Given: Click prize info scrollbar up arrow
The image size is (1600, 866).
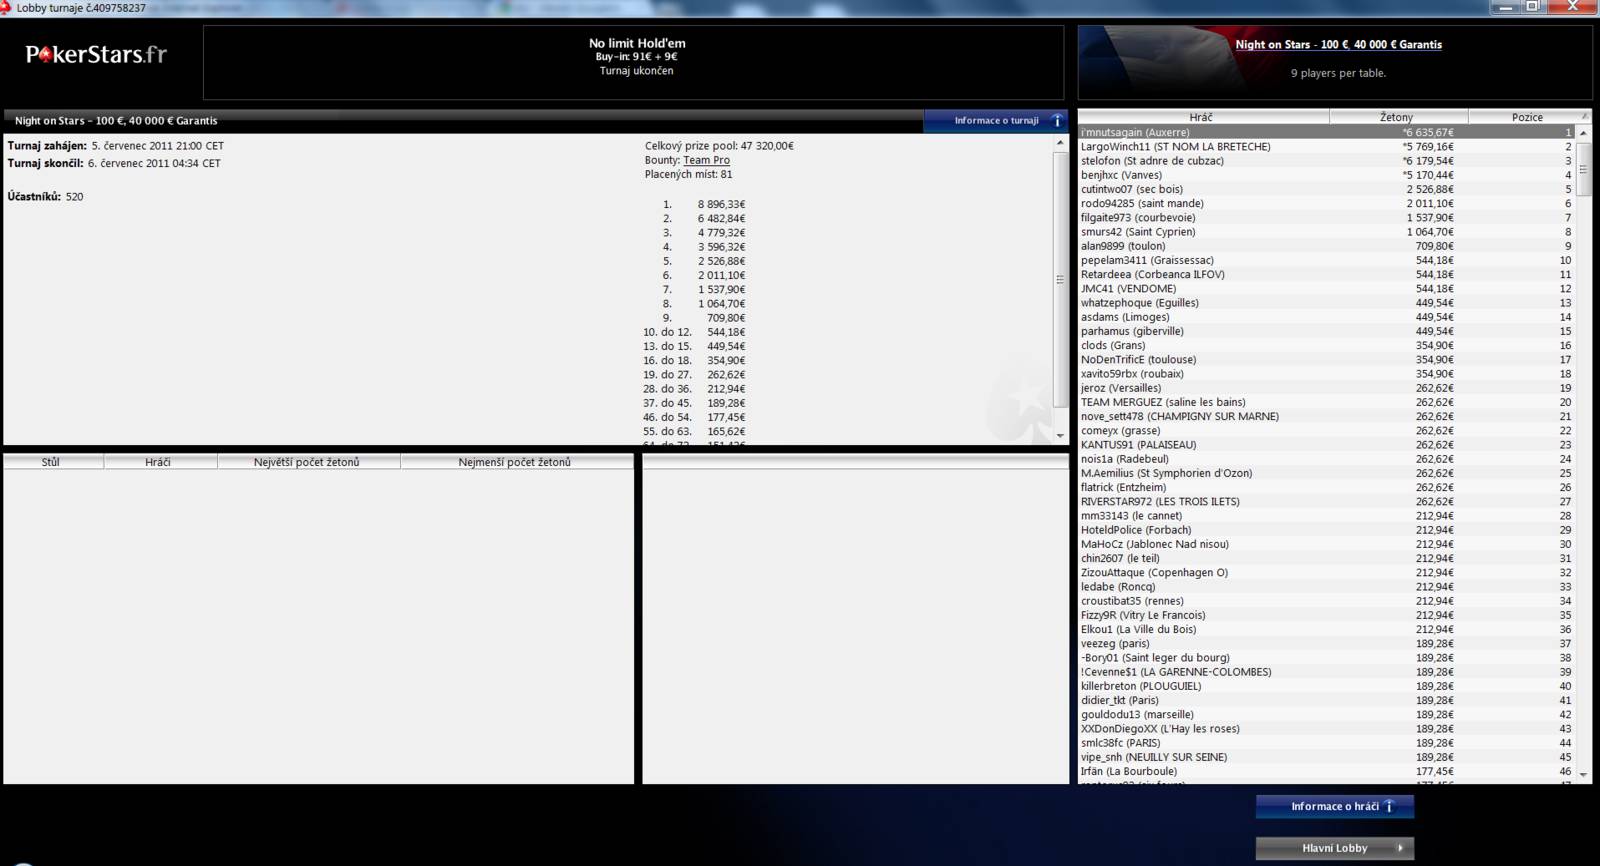Looking at the screenshot, I should (1060, 143).
